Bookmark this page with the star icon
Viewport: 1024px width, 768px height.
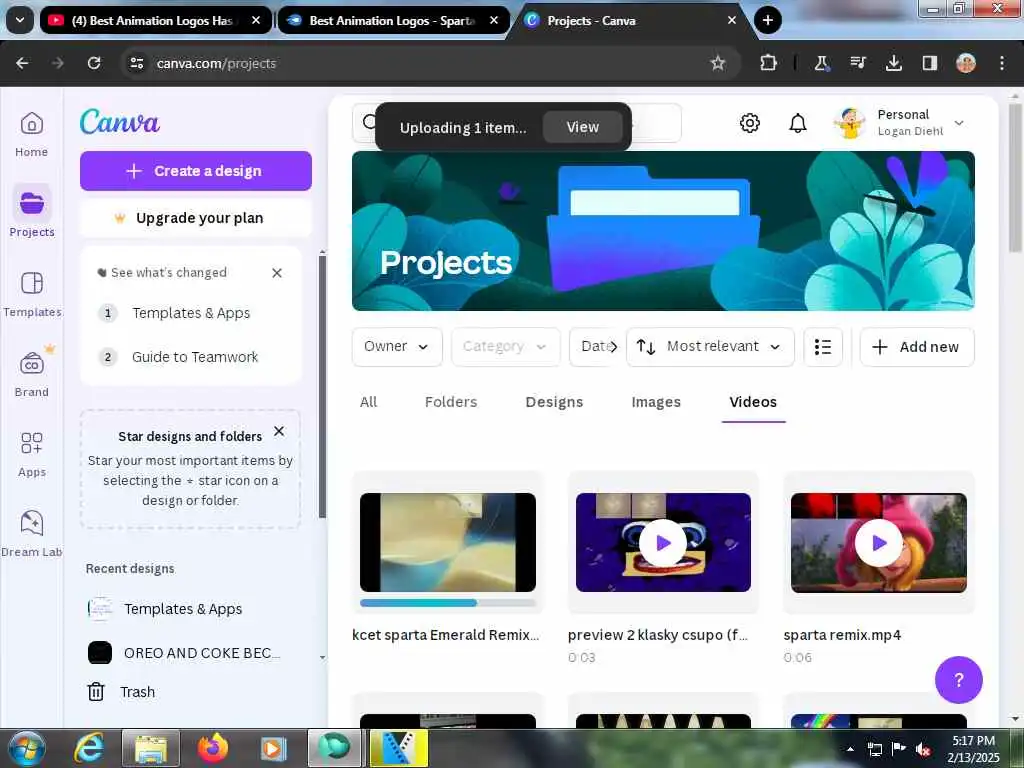coord(718,63)
